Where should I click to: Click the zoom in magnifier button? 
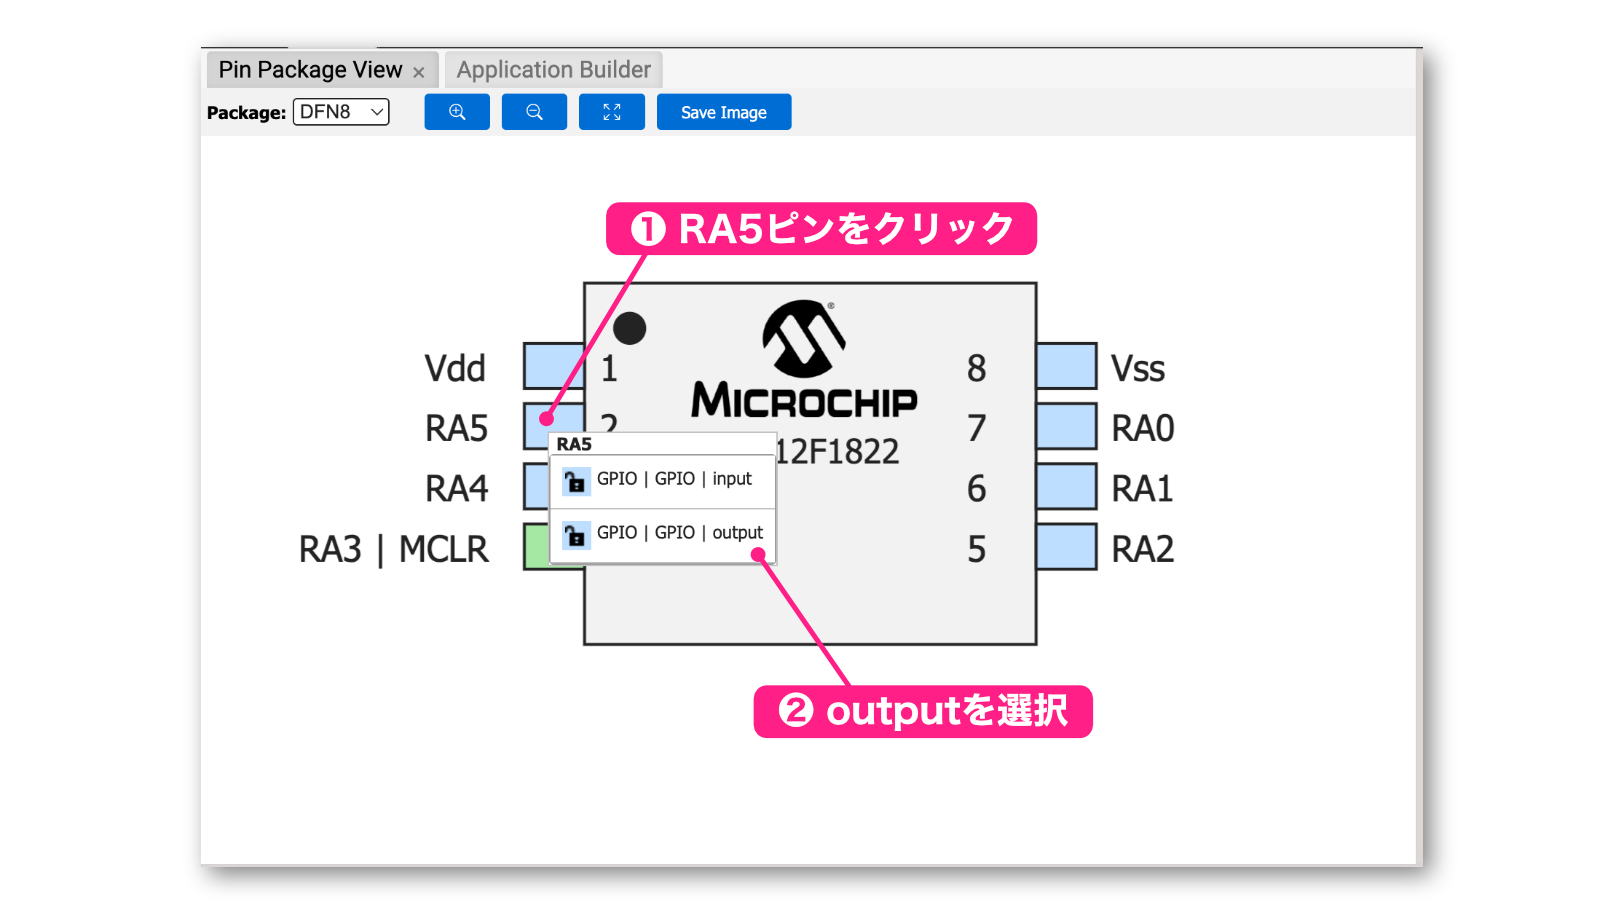click(457, 112)
